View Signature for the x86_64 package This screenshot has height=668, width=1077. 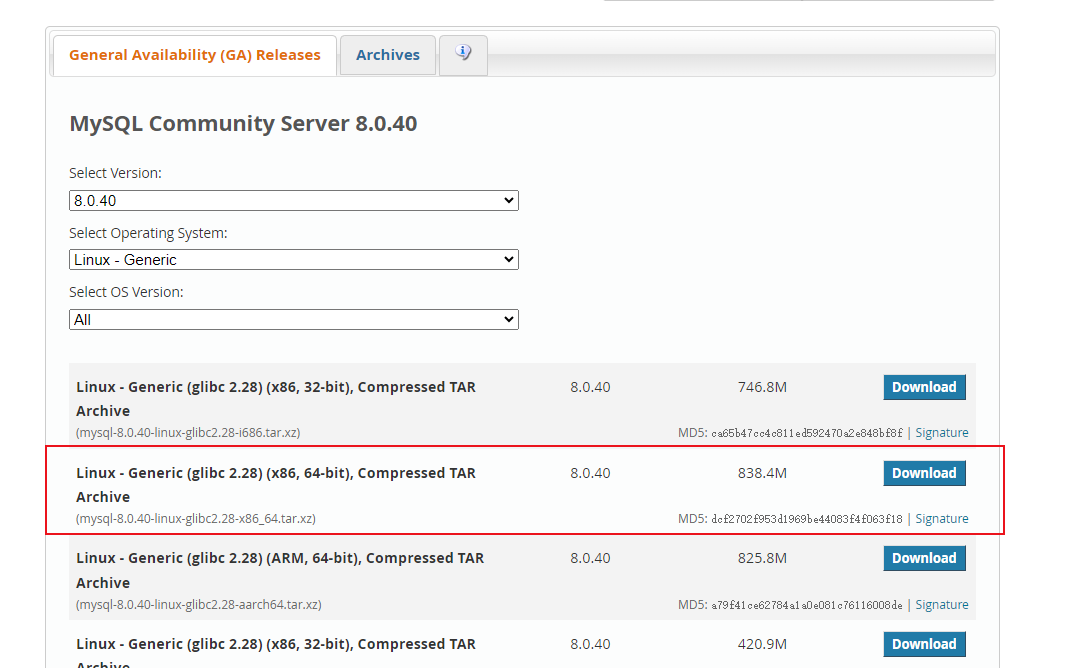click(941, 519)
